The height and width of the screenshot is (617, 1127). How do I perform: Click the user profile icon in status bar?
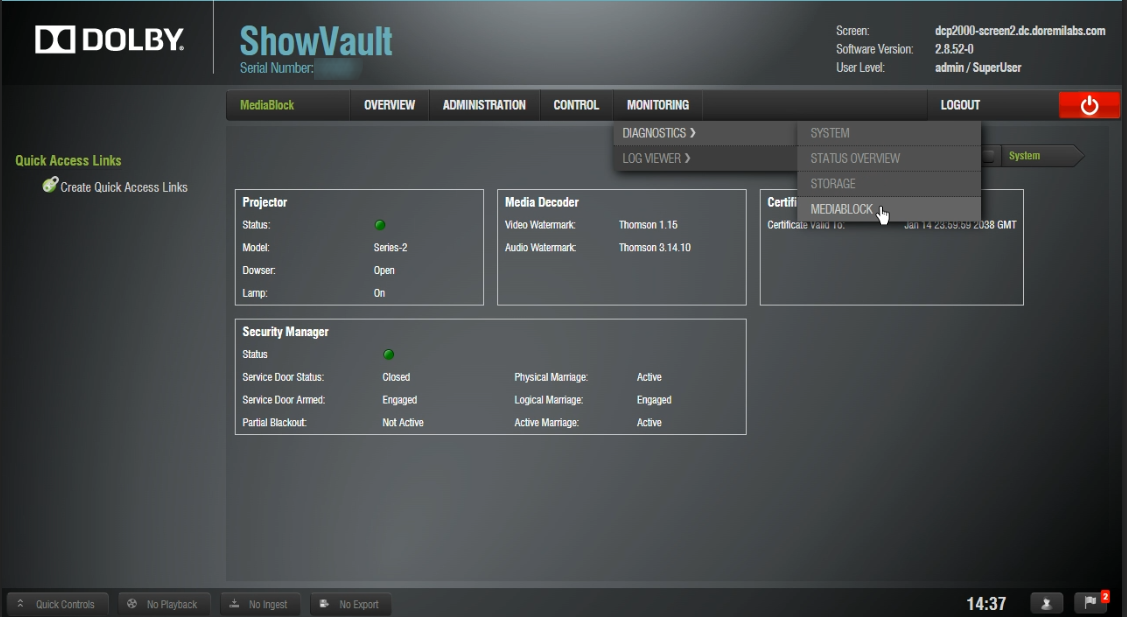click(1046, 603)
